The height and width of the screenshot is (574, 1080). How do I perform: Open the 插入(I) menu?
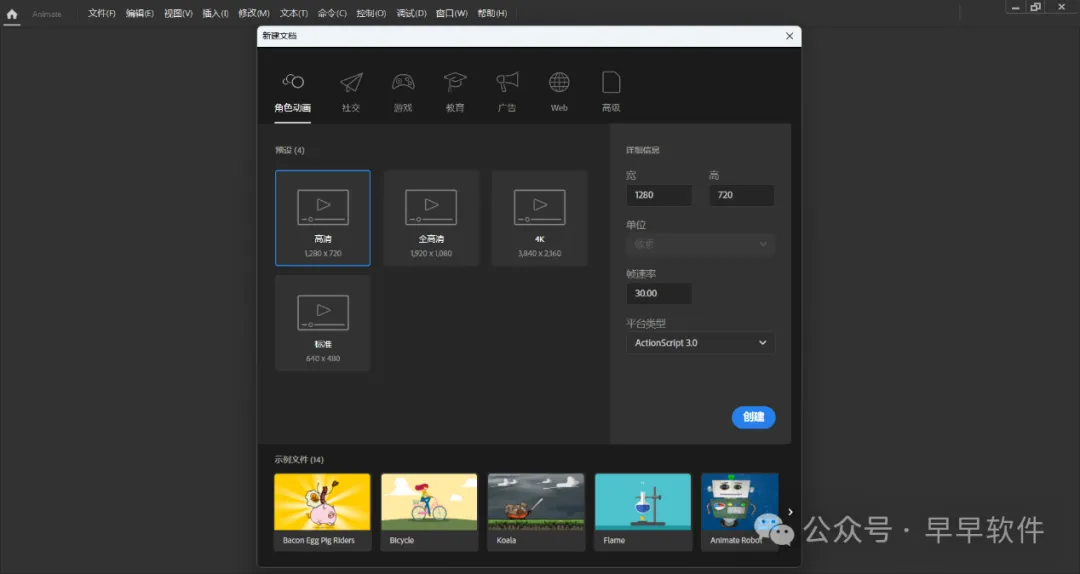(x=215, y=13)
